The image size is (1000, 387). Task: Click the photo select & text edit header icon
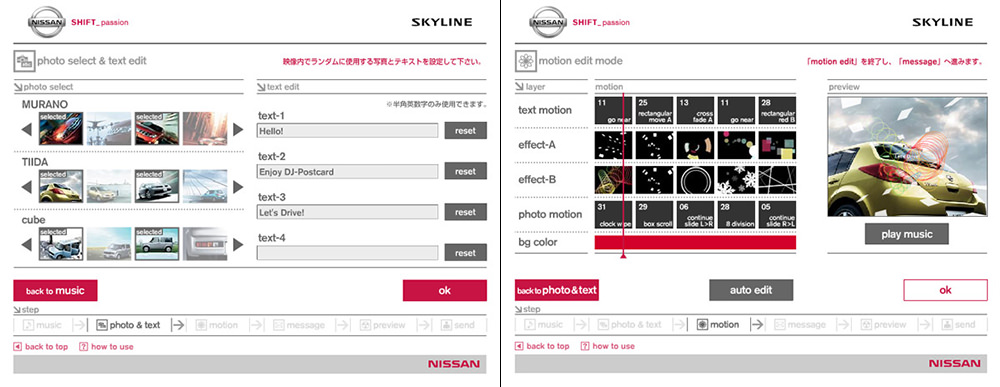click(x=24, y=61)
